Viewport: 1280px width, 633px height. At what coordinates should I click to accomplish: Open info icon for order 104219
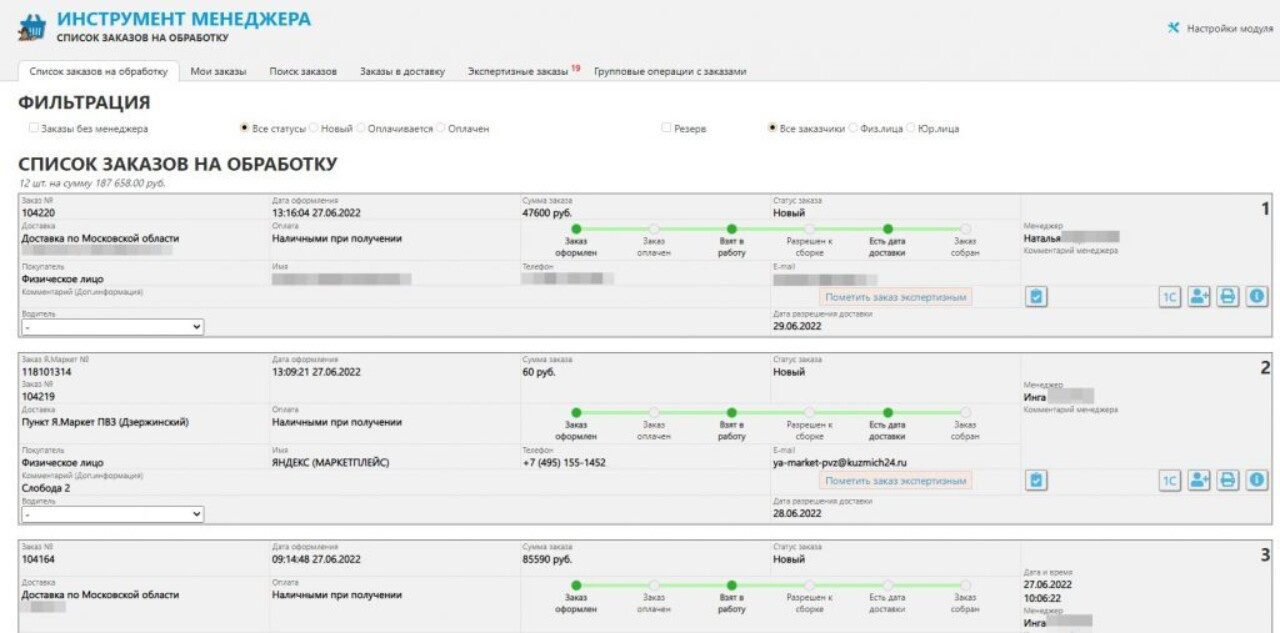tap(1257, 481)
